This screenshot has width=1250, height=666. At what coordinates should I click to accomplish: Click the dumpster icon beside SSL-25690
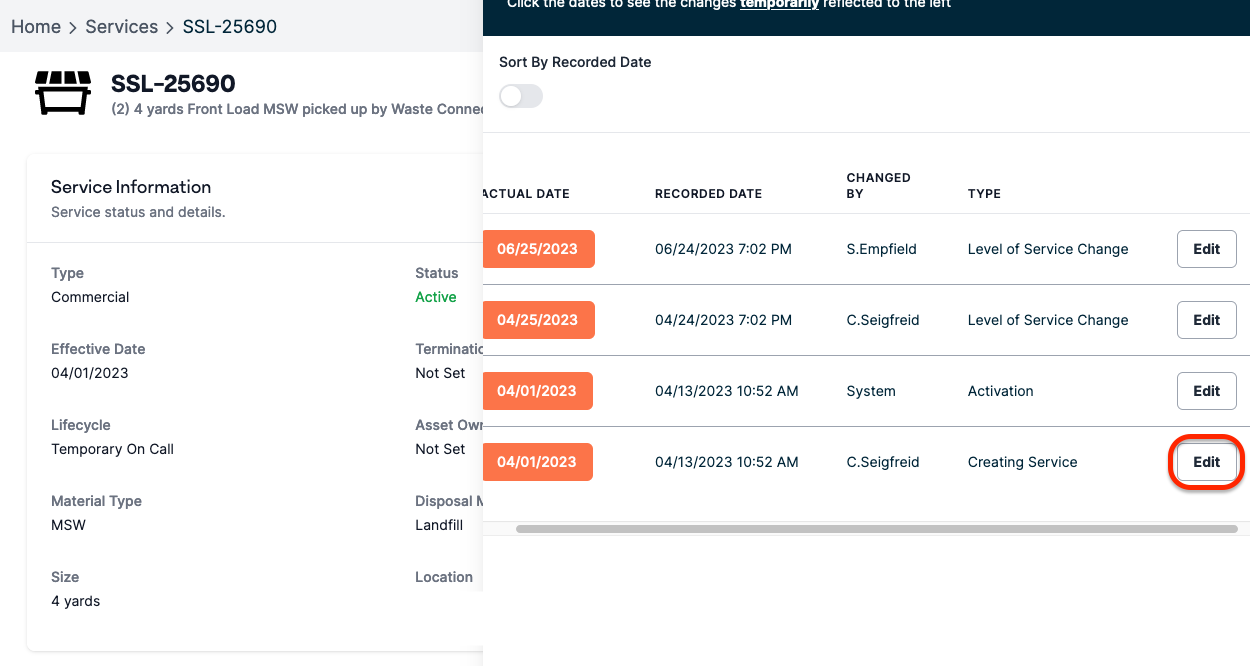click(63, 93)
